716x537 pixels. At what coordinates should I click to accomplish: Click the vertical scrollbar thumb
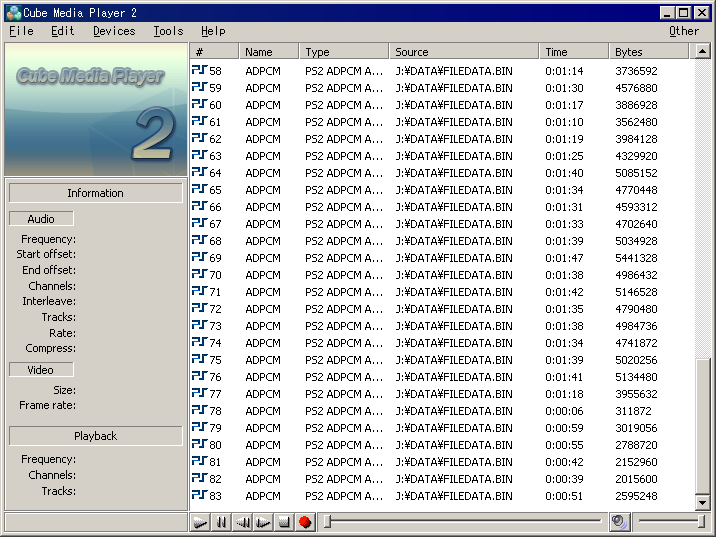702,426
